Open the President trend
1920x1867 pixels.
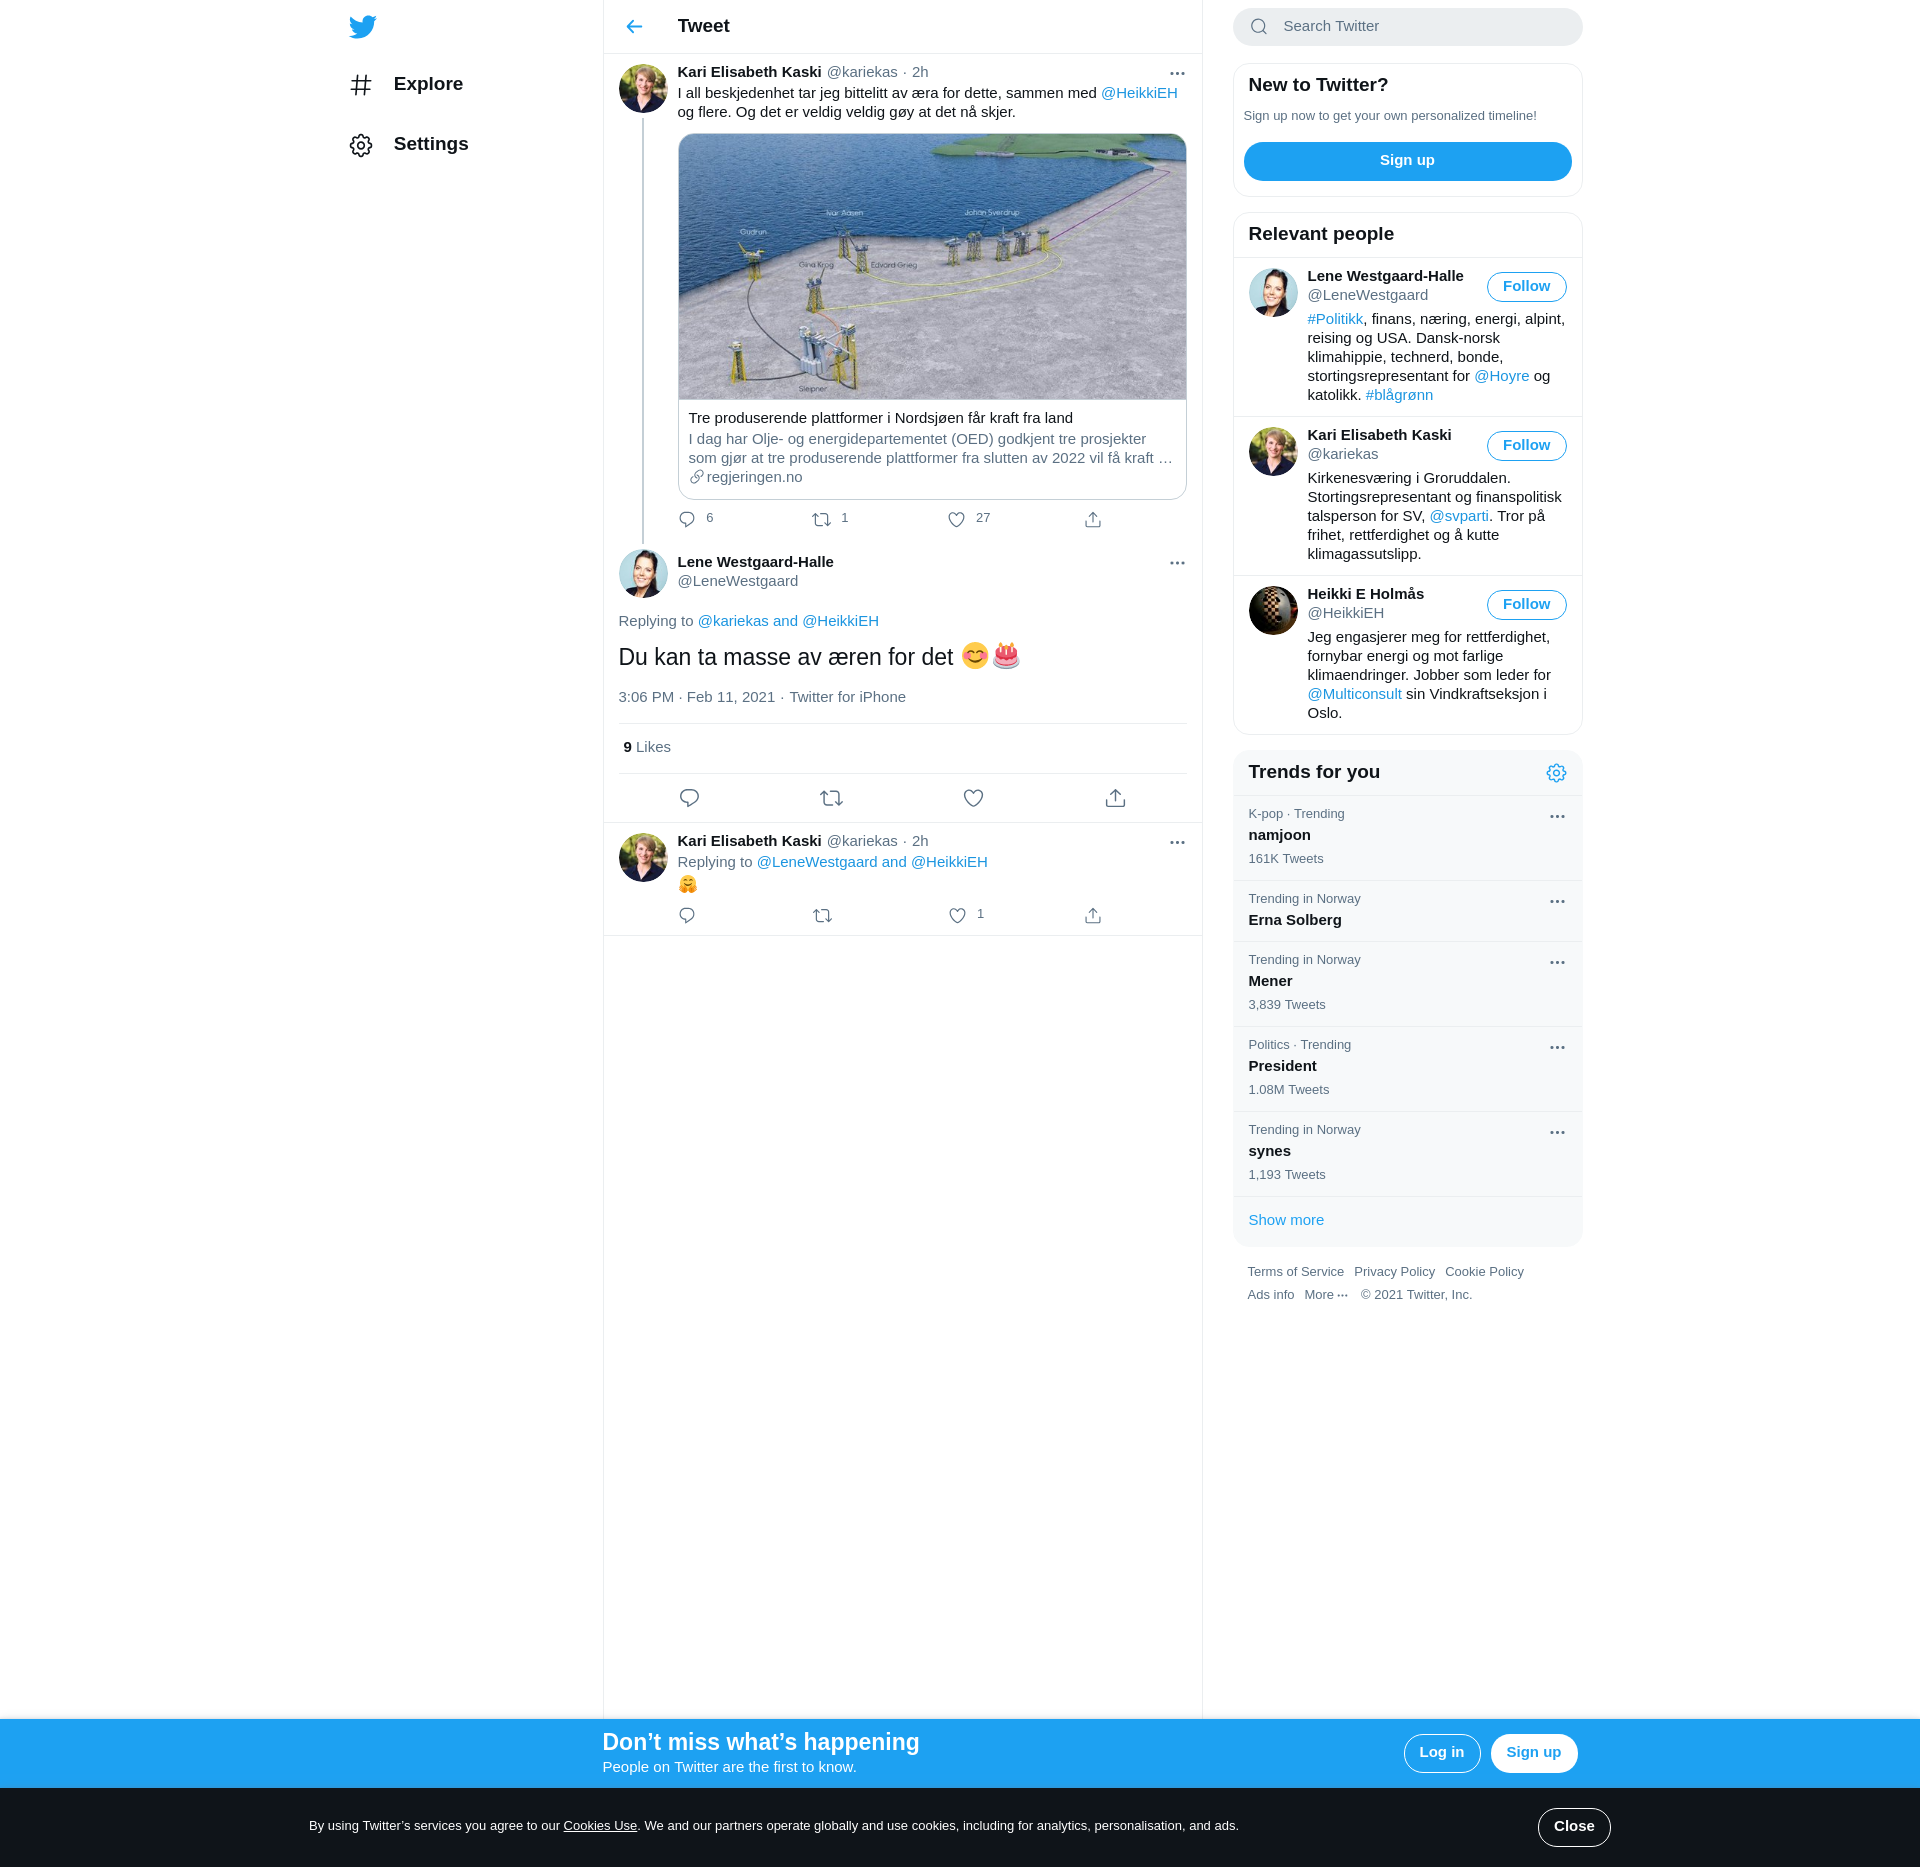[x=1407, y=1069]
